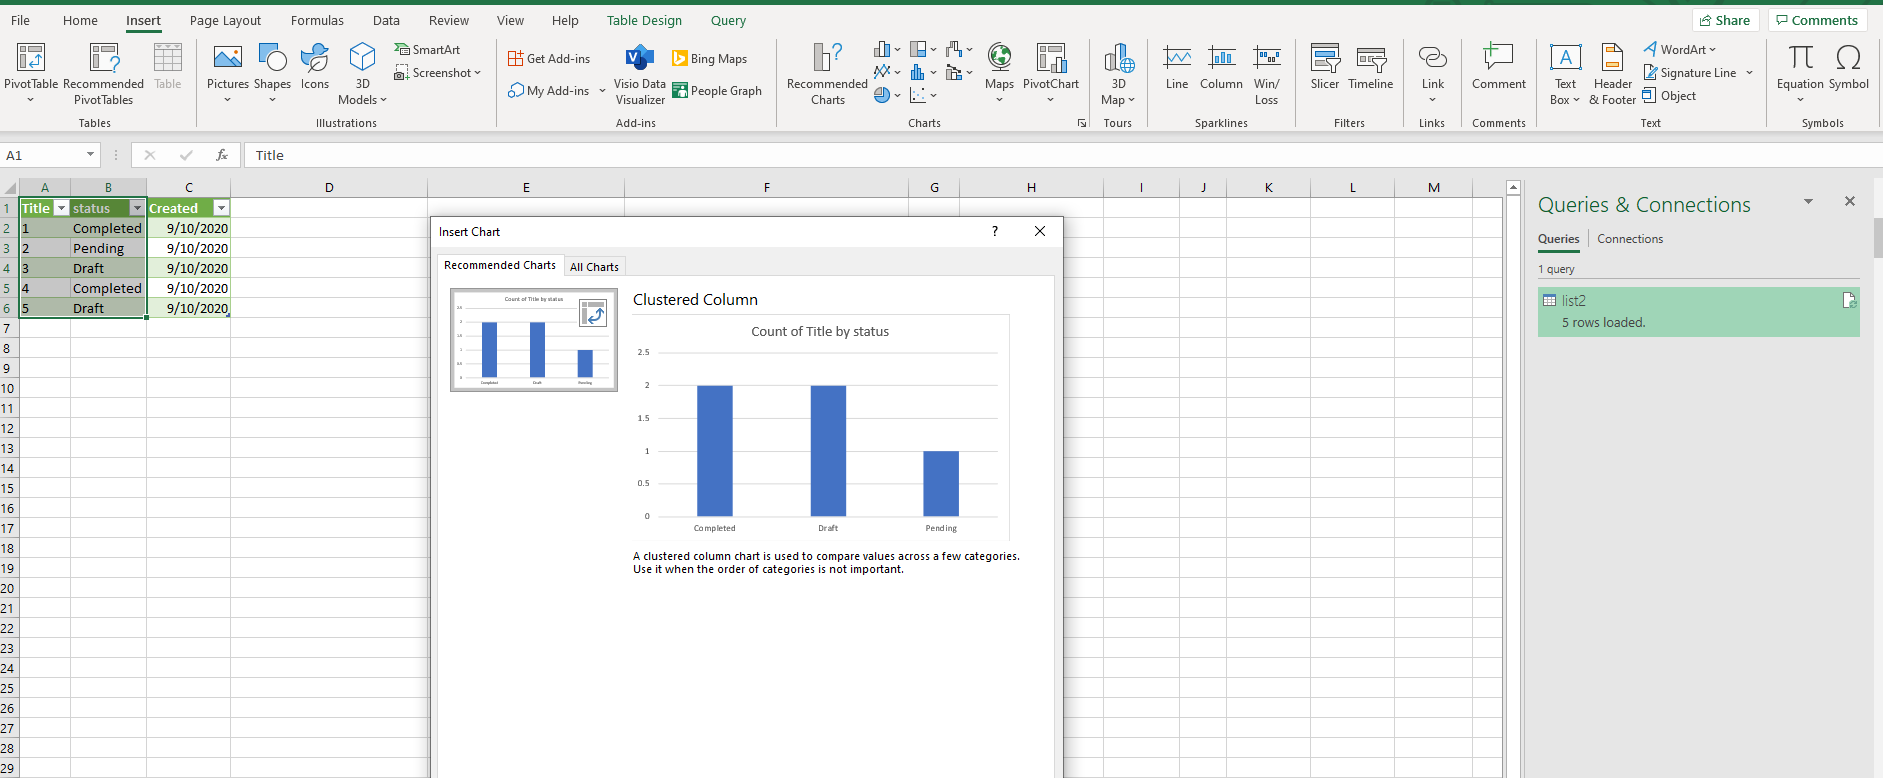Click Insert Chart dialog help button
The width and height of the screenshot is (1883, 778).
pos(994,231)
